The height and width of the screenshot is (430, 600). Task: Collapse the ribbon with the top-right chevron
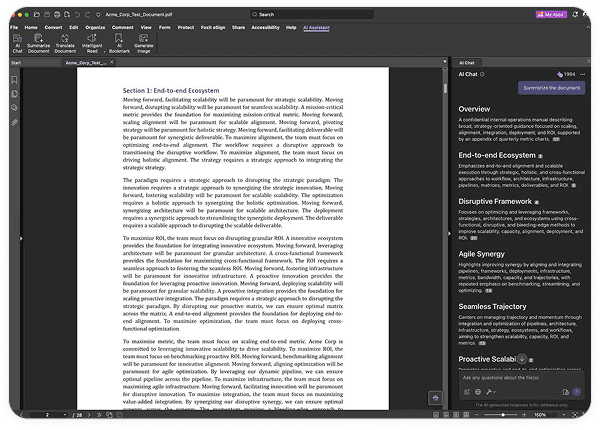click(588, 27)
